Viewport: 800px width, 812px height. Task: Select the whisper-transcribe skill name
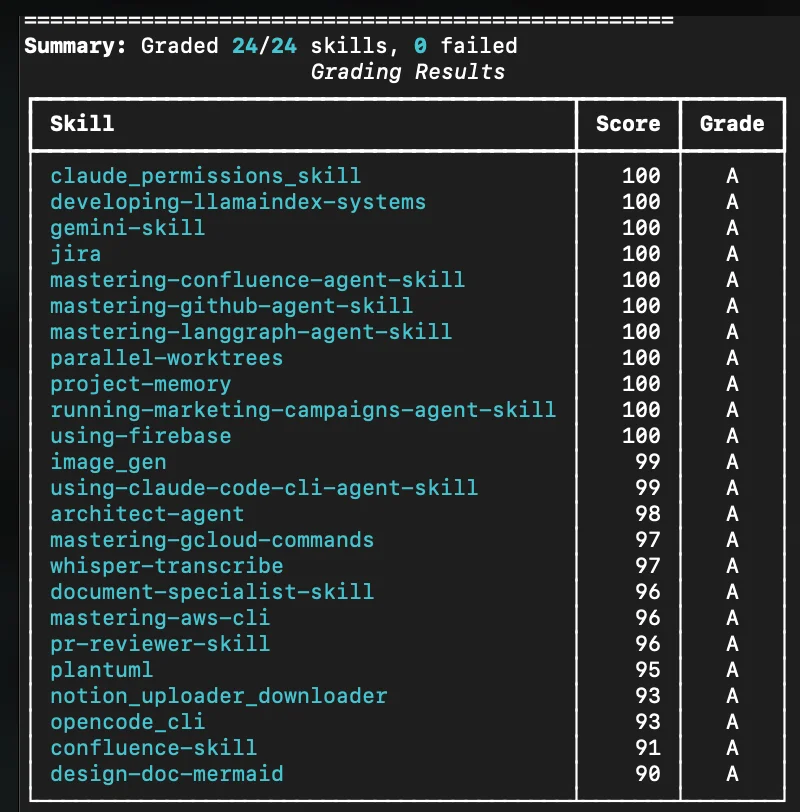[x=166, y=566]
